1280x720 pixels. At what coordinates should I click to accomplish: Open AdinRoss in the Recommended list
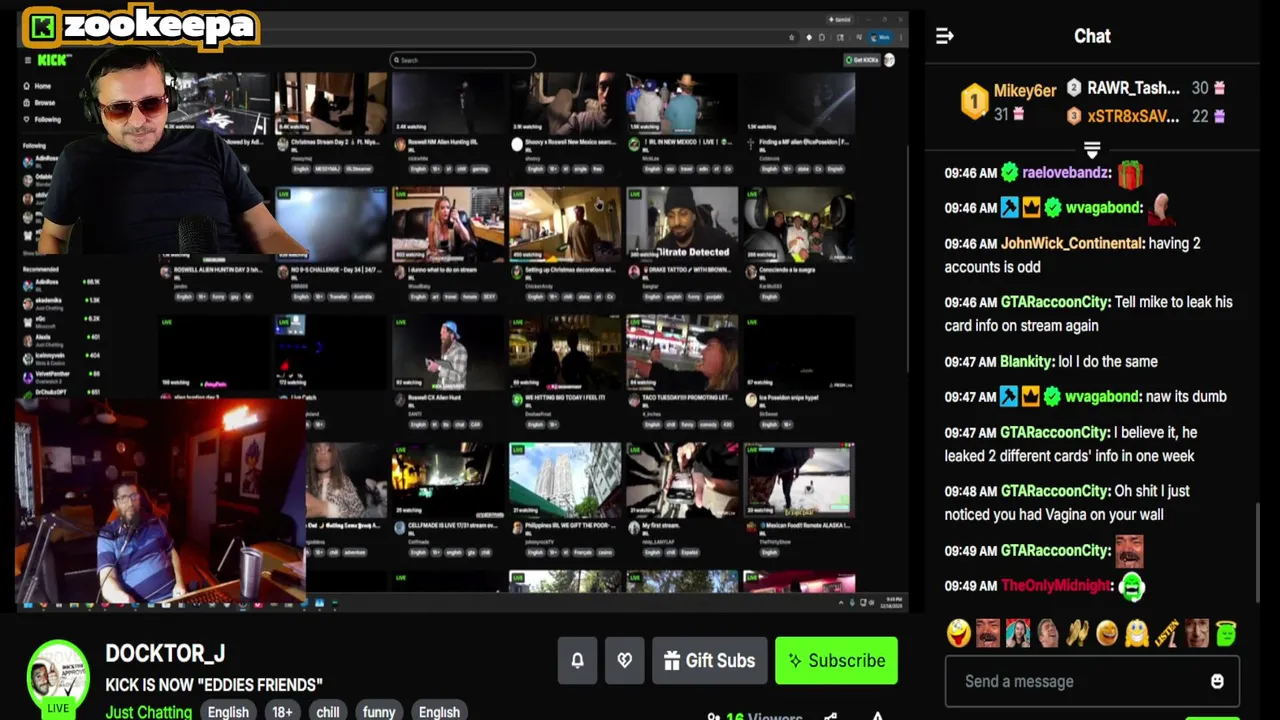tap(62, 283)
